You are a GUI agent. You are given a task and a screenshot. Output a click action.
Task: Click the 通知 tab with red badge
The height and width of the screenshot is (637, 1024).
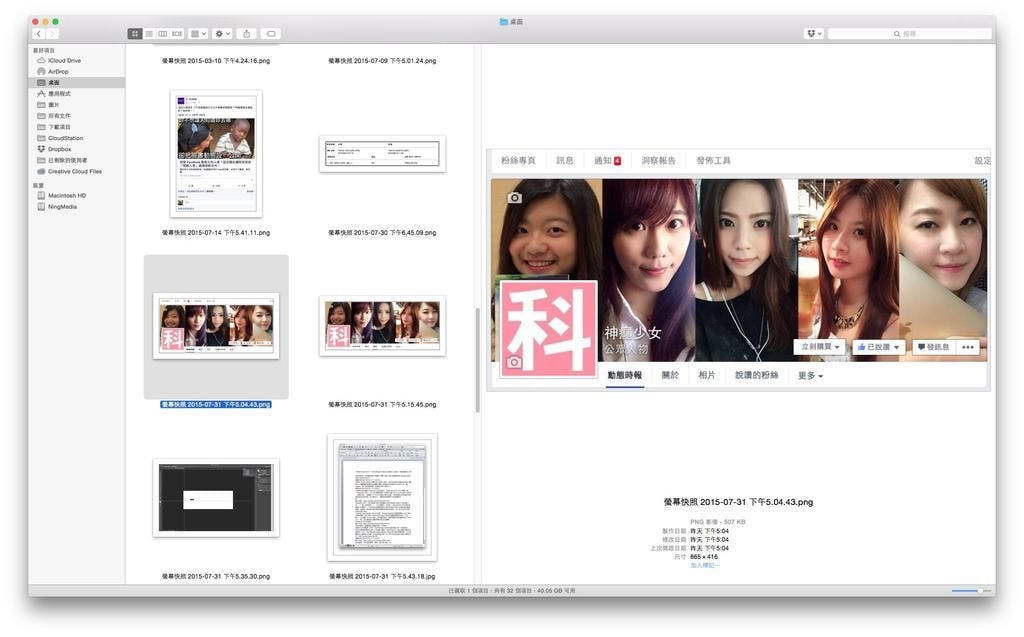pos(607,160)
